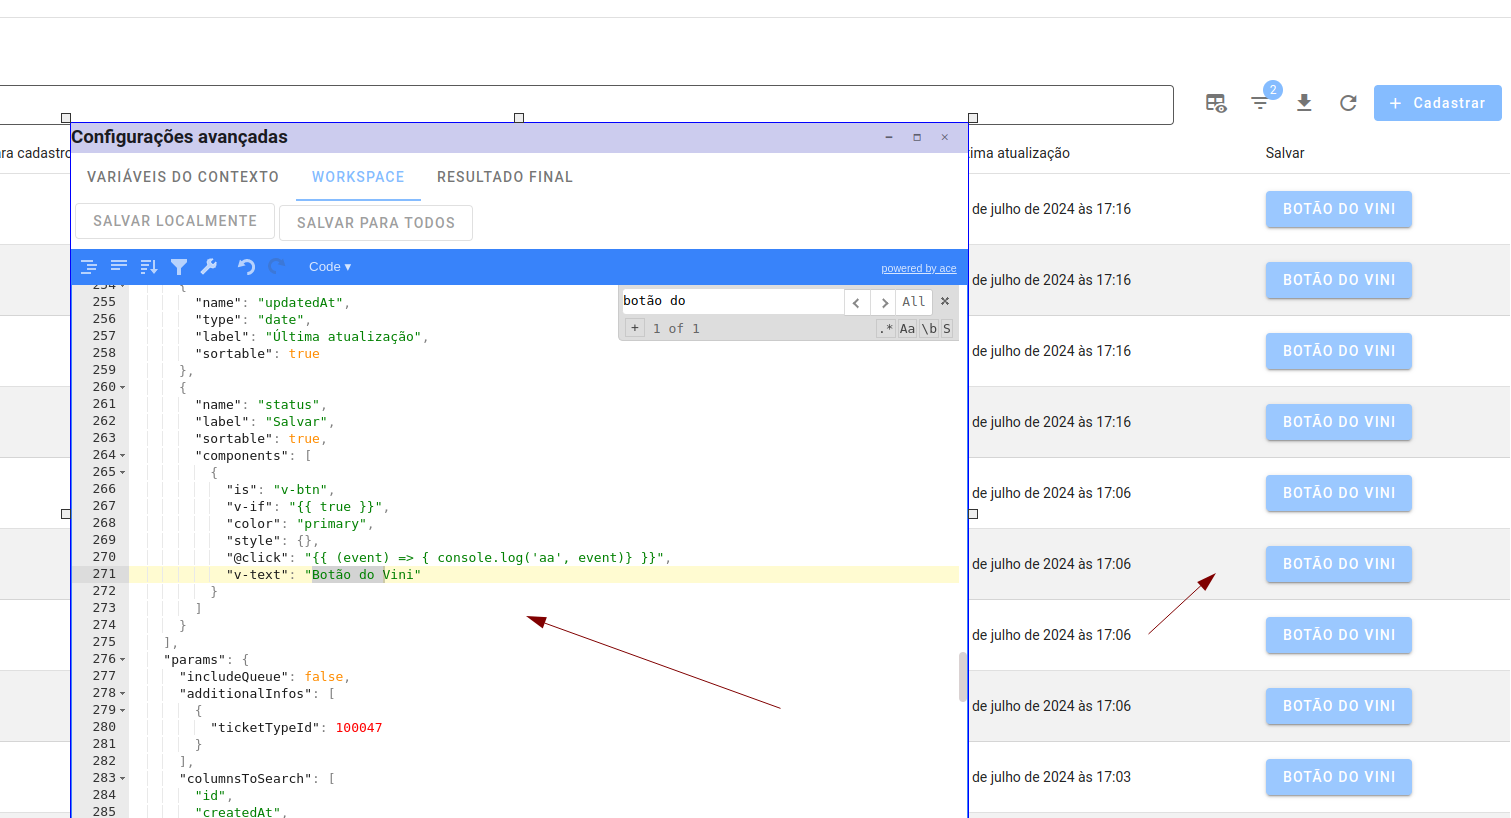This screenshot has width=1511, height=818.
Task: Select All matches in search box
Action: pyautogui.click(x=914, y=302)
